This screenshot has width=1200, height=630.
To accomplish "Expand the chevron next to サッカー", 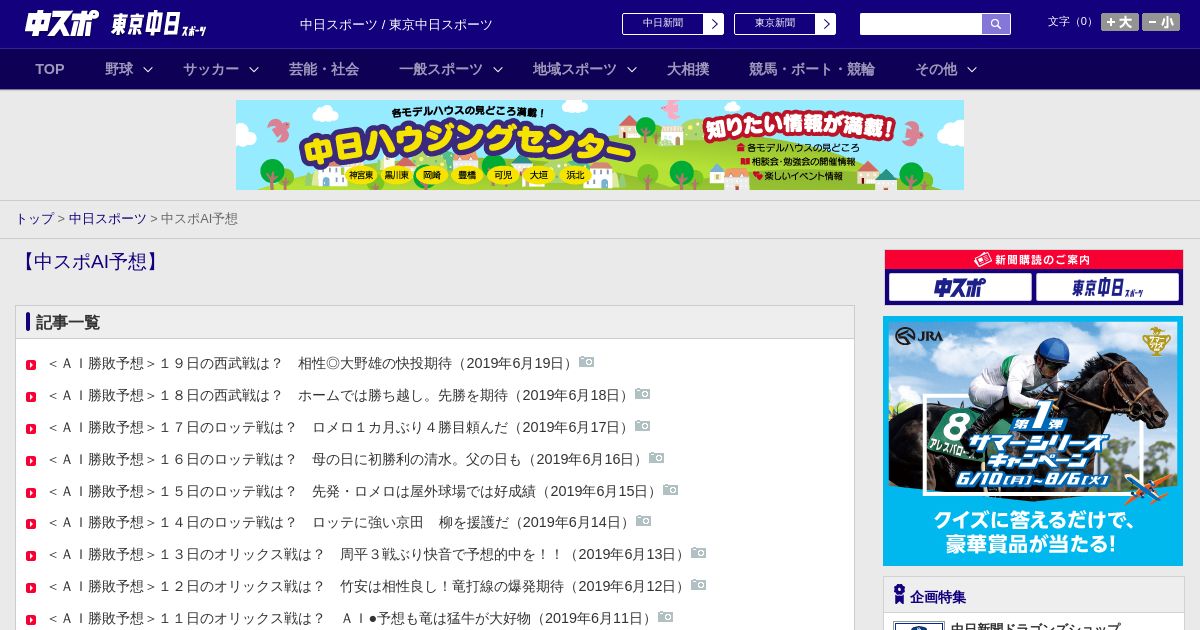I will [254, 69].
